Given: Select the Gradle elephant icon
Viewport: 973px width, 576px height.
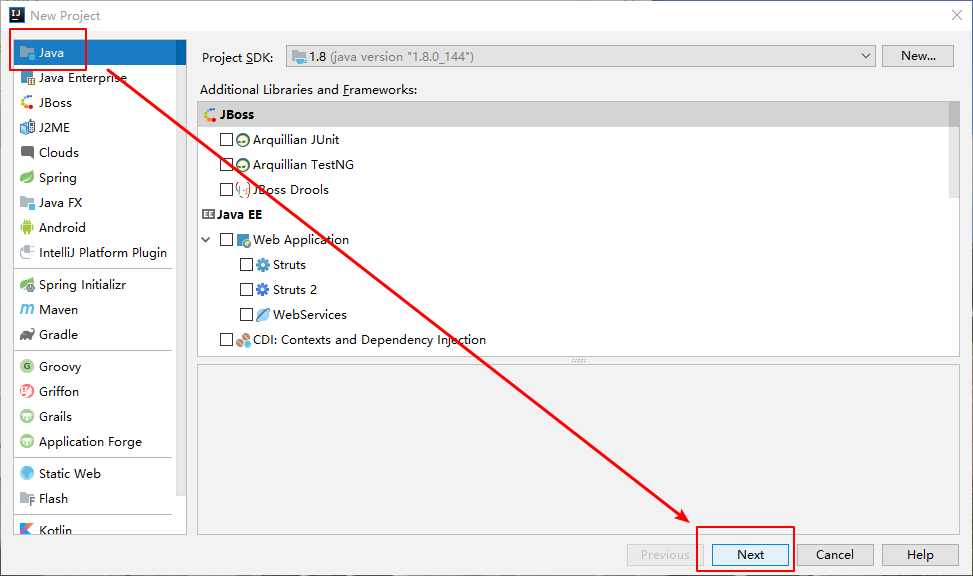Looking at the screenshot, I should pyautogui.click(x=27, y=335).
